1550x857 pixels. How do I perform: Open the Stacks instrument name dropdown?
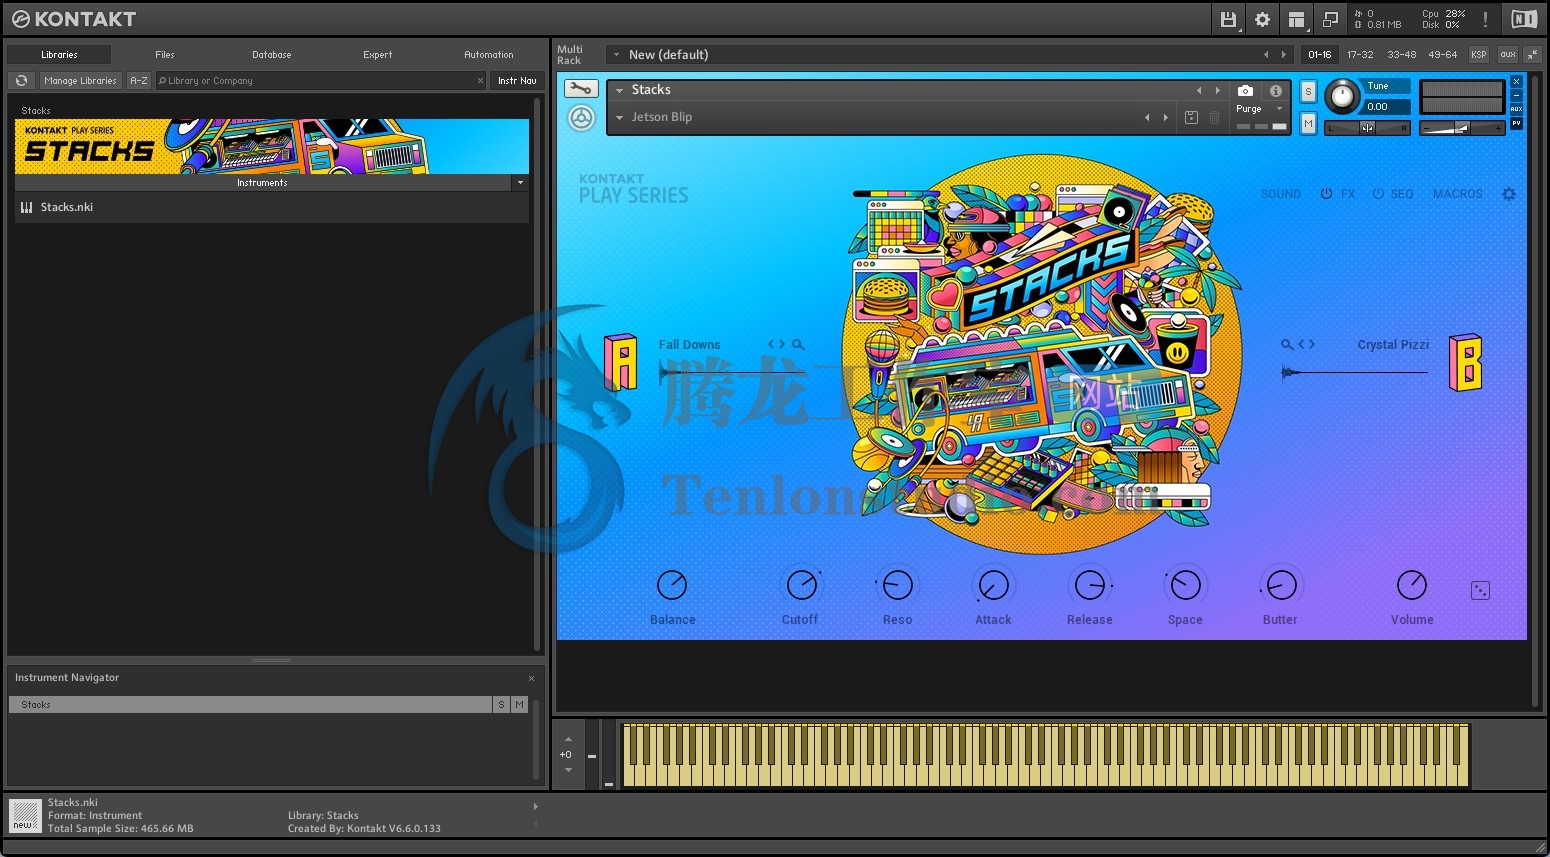tap(620, 90)
